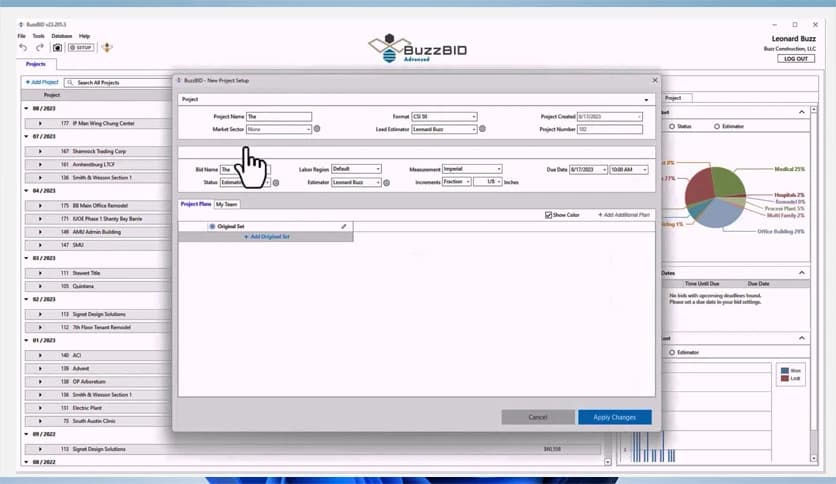Click the Lost legend color swatch
836x484 pixels.
784,378
